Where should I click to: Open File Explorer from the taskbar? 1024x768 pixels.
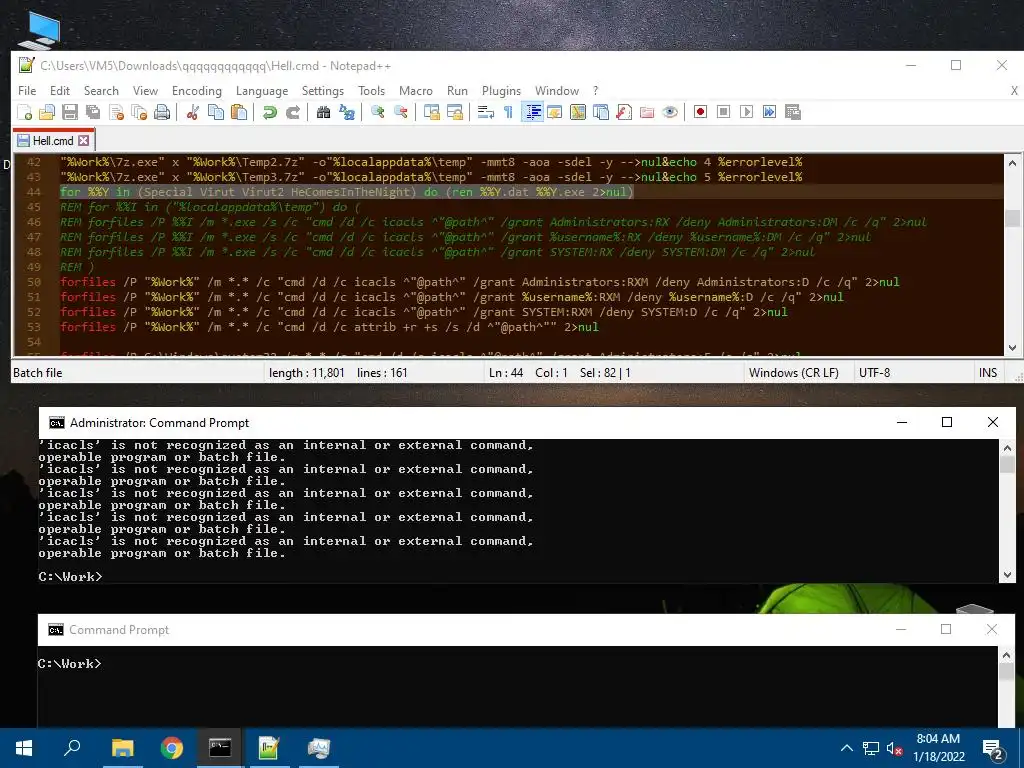[x=122, y=748]
